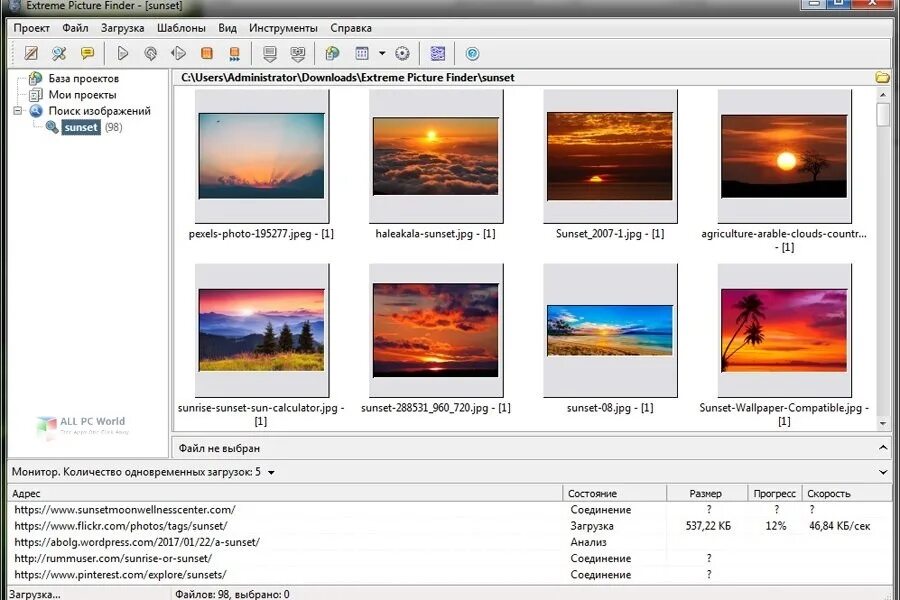Screen dimensions: 900x600
Task: Click the single monitor download icon
Action: coord(269,54)
